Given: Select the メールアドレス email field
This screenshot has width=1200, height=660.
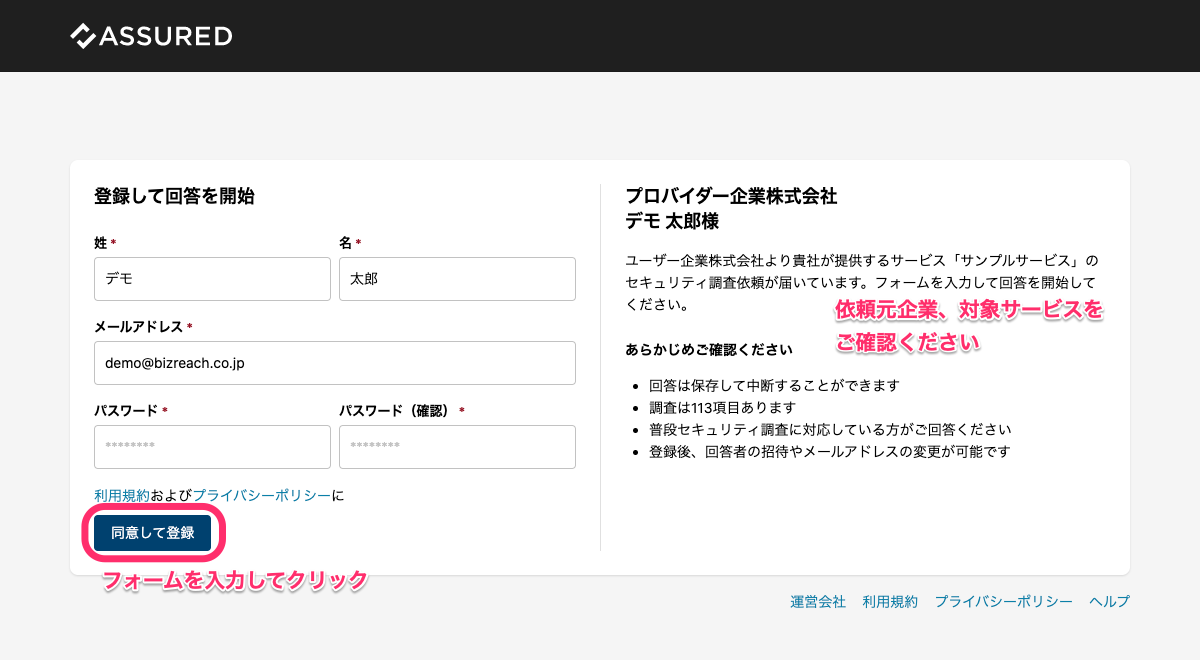Looking at the screenshot, I should coord(335,363).
